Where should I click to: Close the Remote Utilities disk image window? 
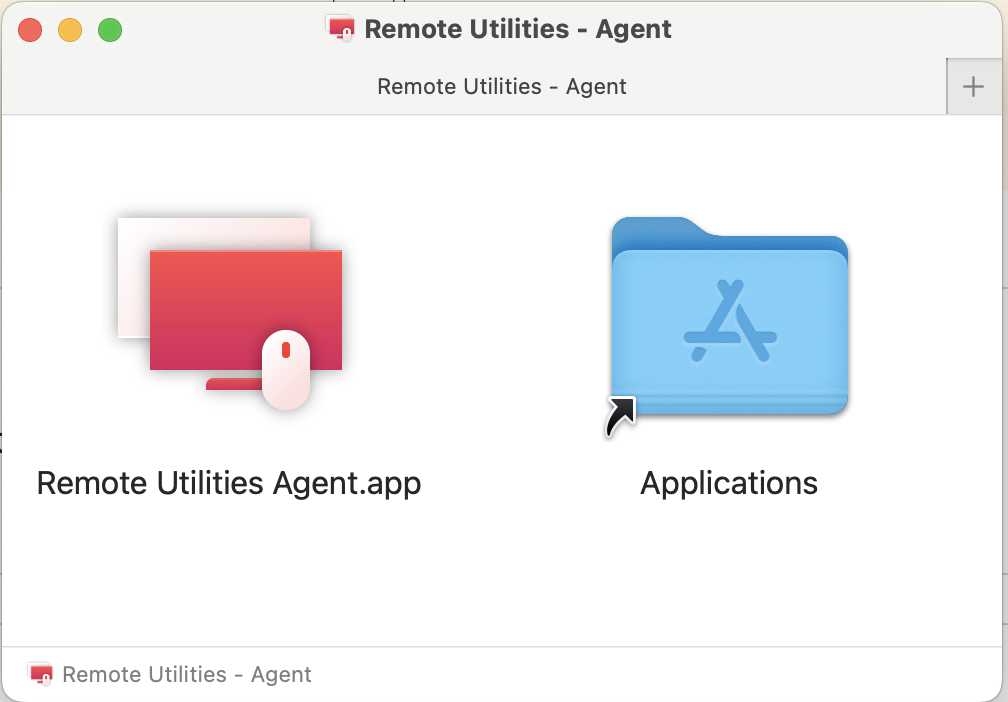tap(30, 30)
